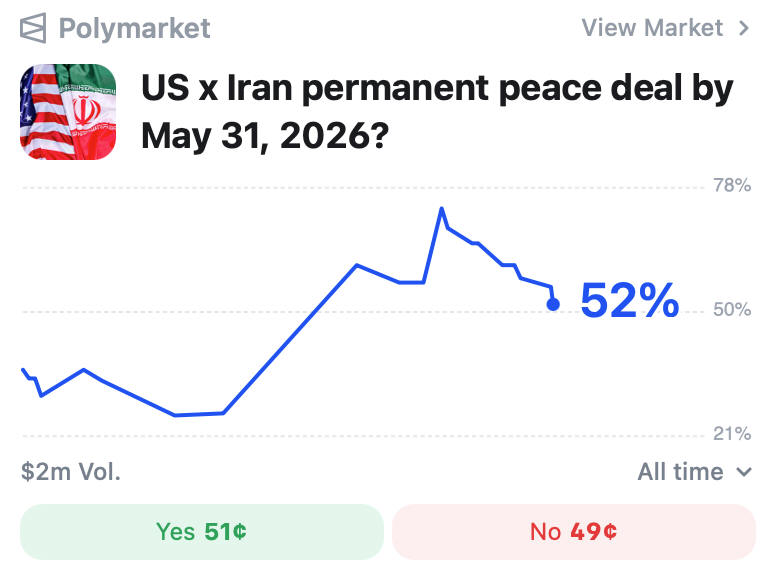Click the highest peak of the chart line
The image size is (776, 582).
(x=441, y=209)
